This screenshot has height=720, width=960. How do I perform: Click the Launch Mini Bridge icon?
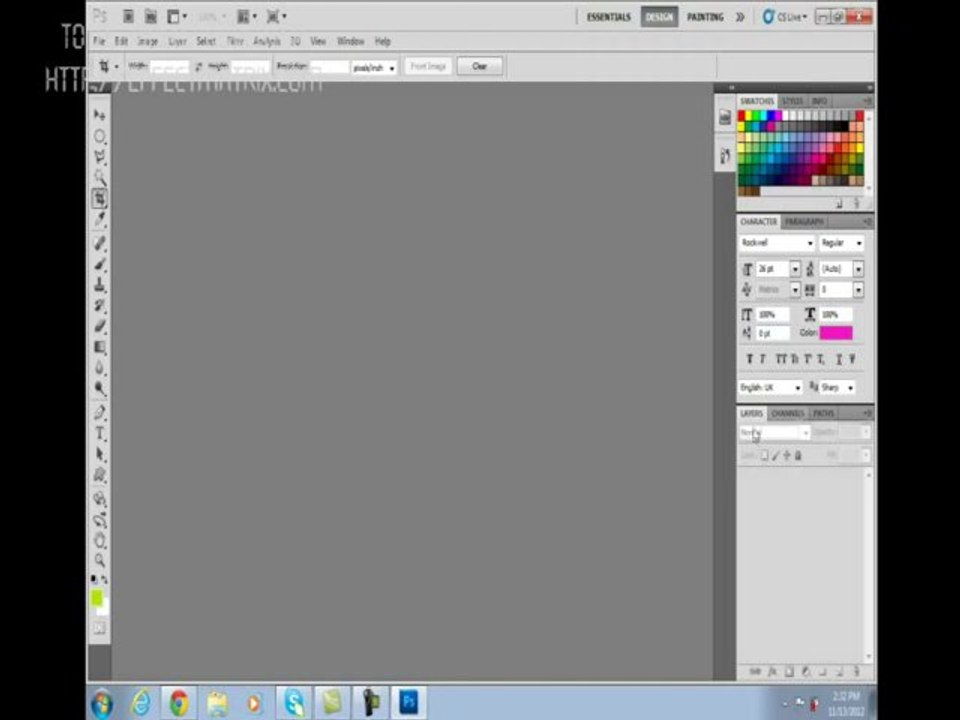click(151, 17)
